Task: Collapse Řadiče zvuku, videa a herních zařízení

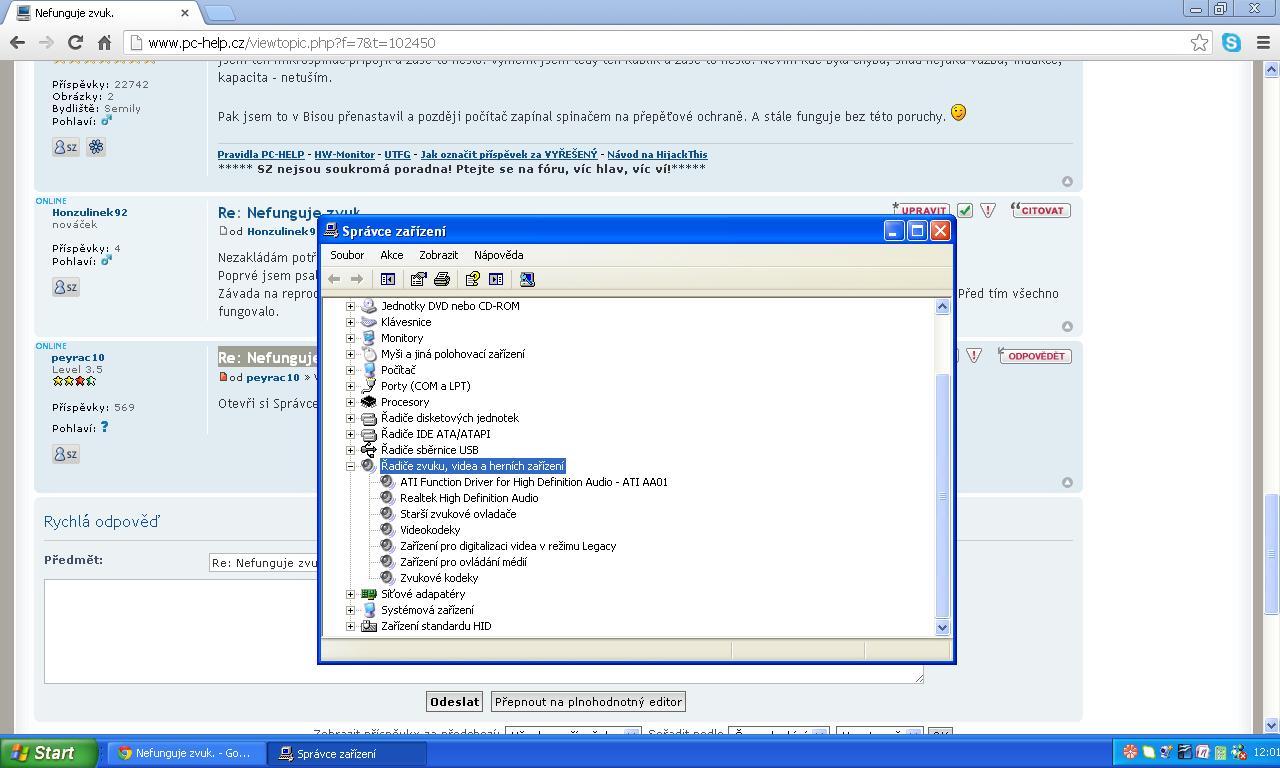Action: pyautogui.click(x=350, y=466)
